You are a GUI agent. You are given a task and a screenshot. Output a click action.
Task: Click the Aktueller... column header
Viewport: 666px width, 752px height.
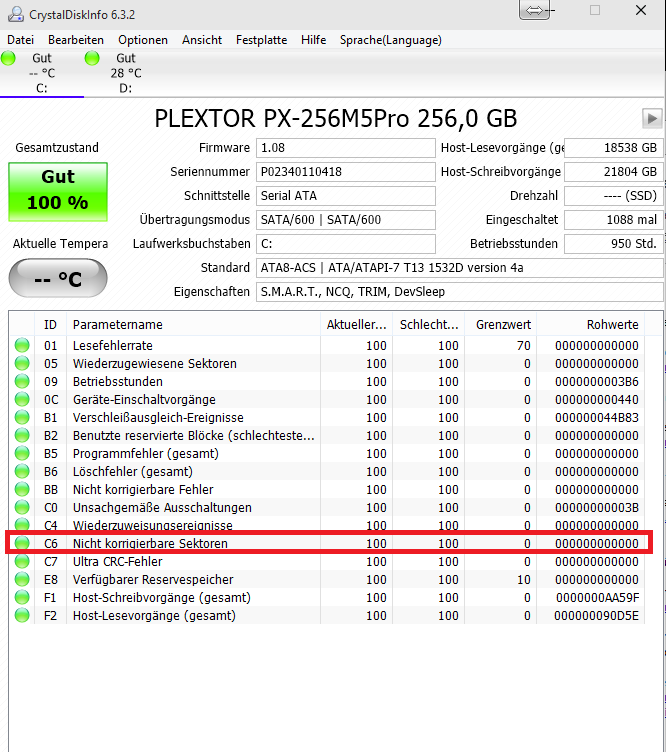pyautogui.click(x=356, y=325)
